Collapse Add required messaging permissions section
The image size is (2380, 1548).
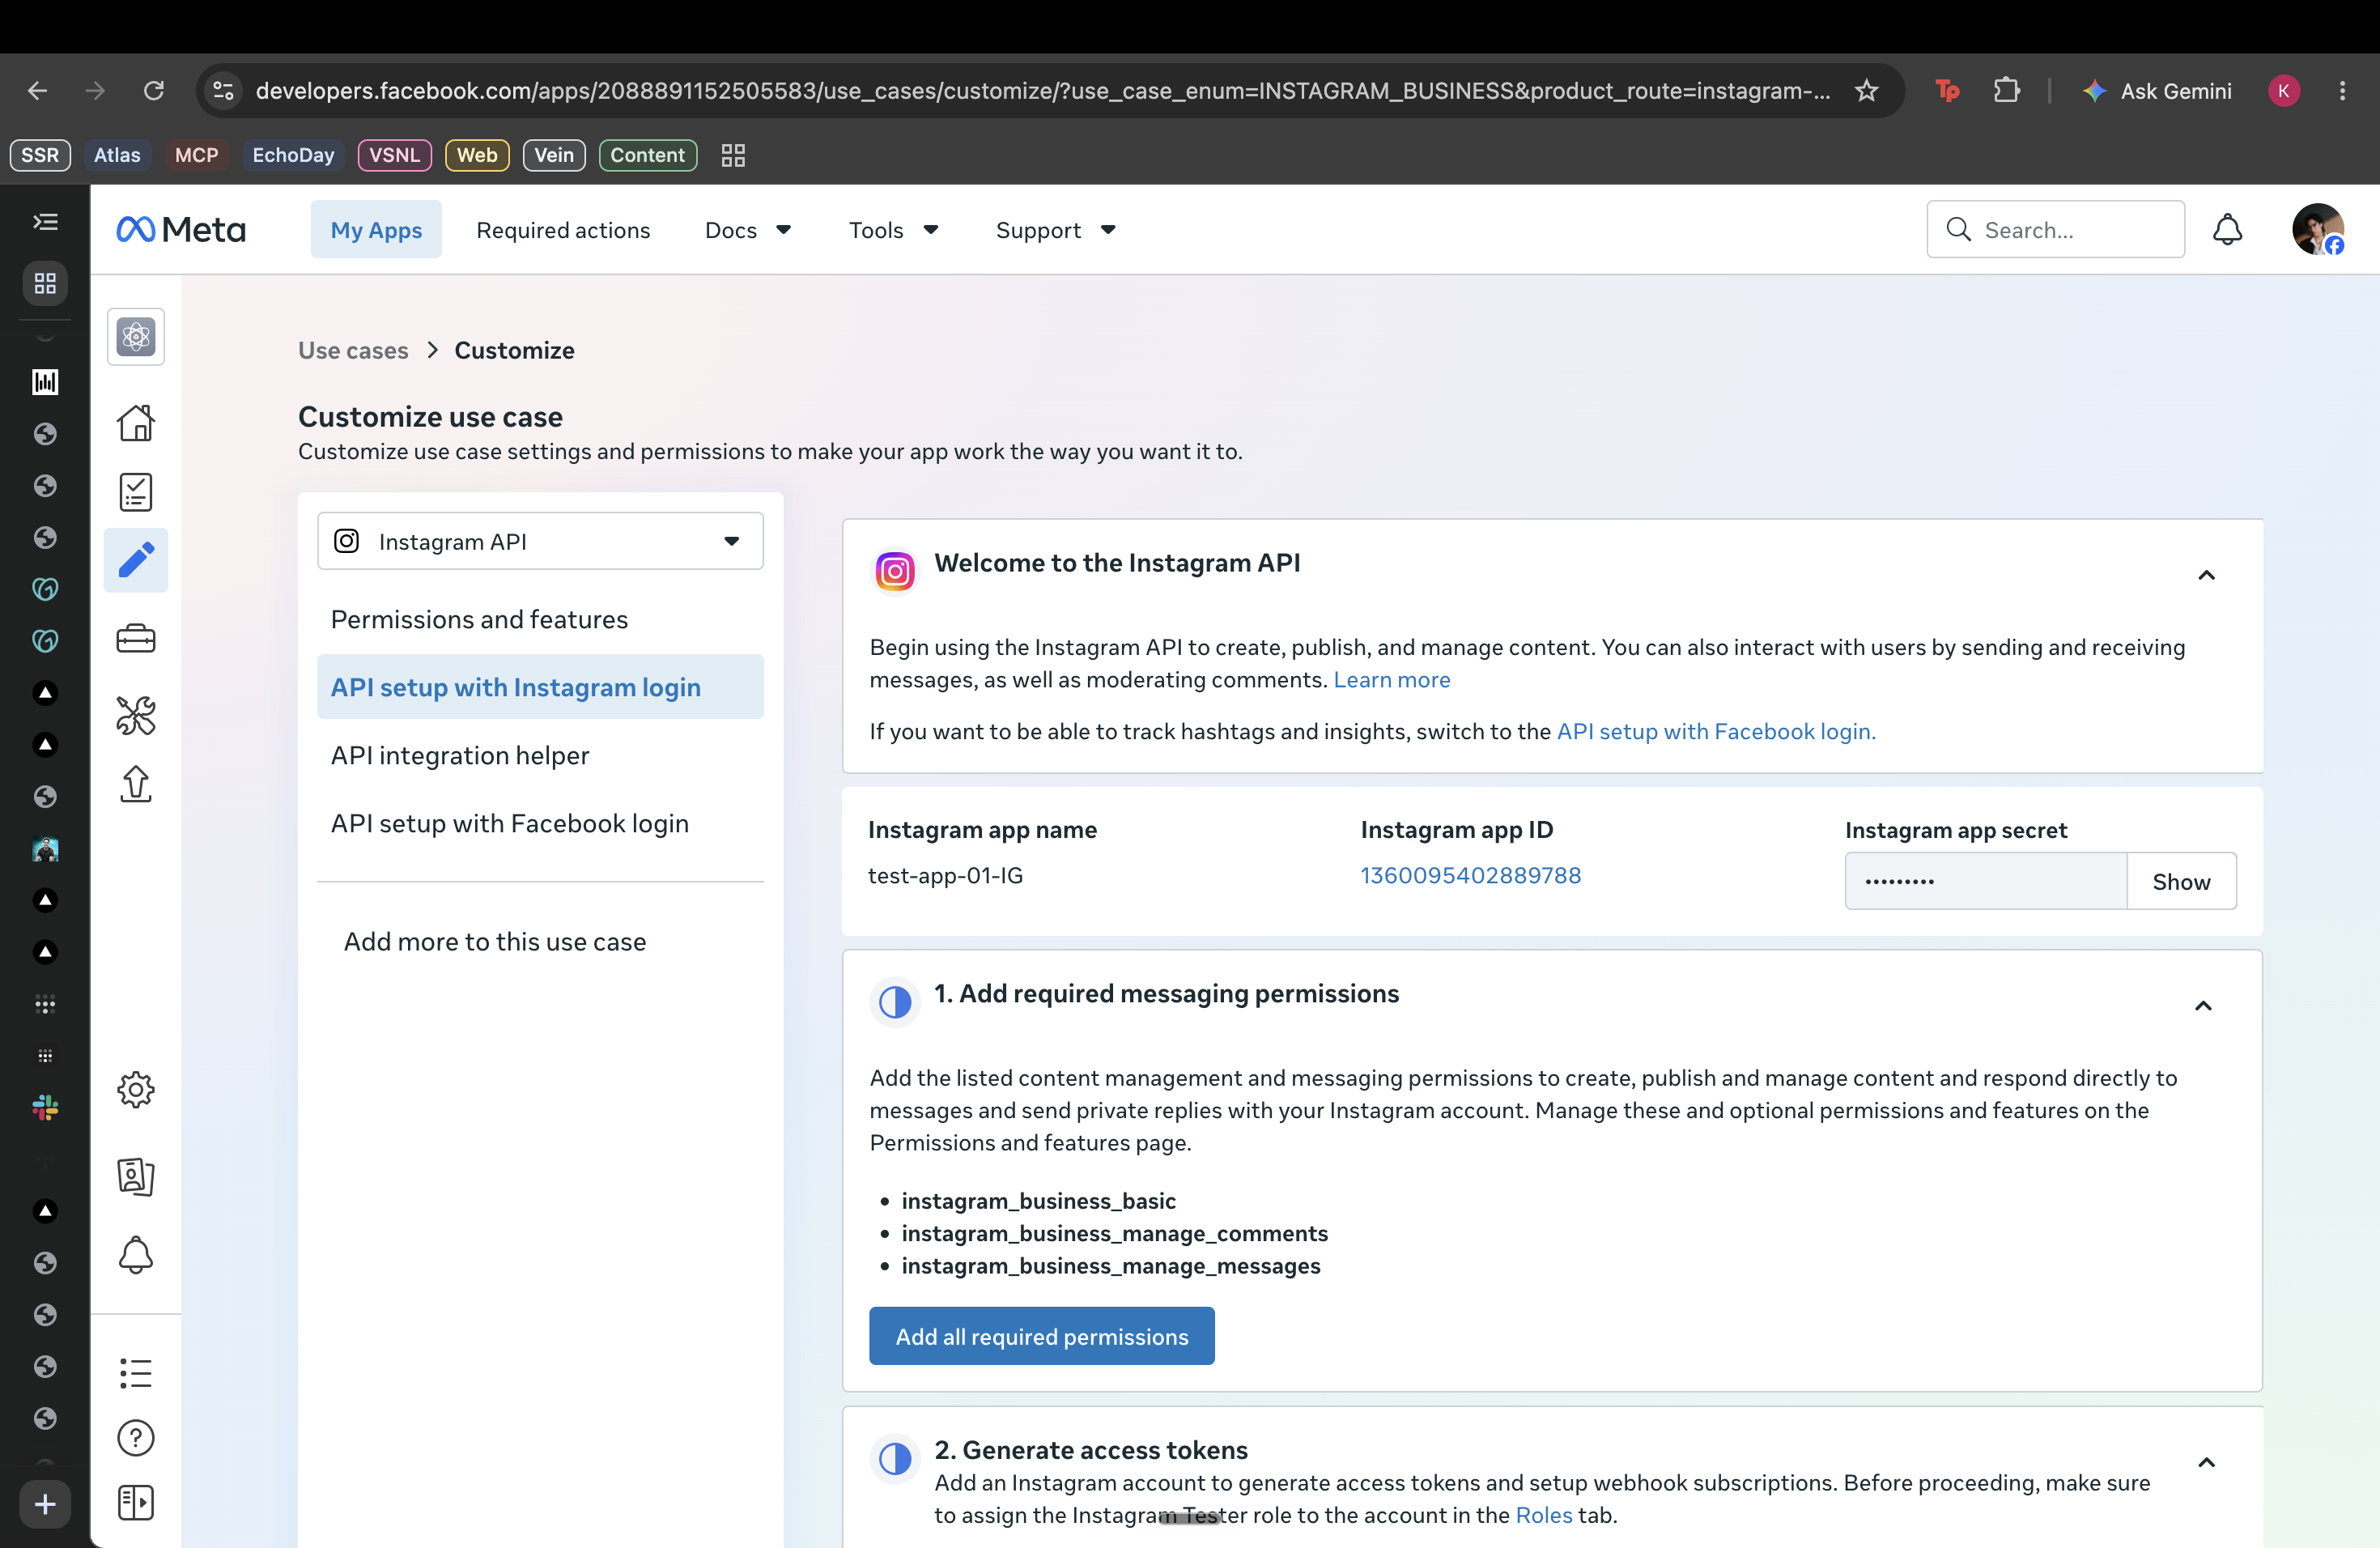(x=2203, y=1006)
